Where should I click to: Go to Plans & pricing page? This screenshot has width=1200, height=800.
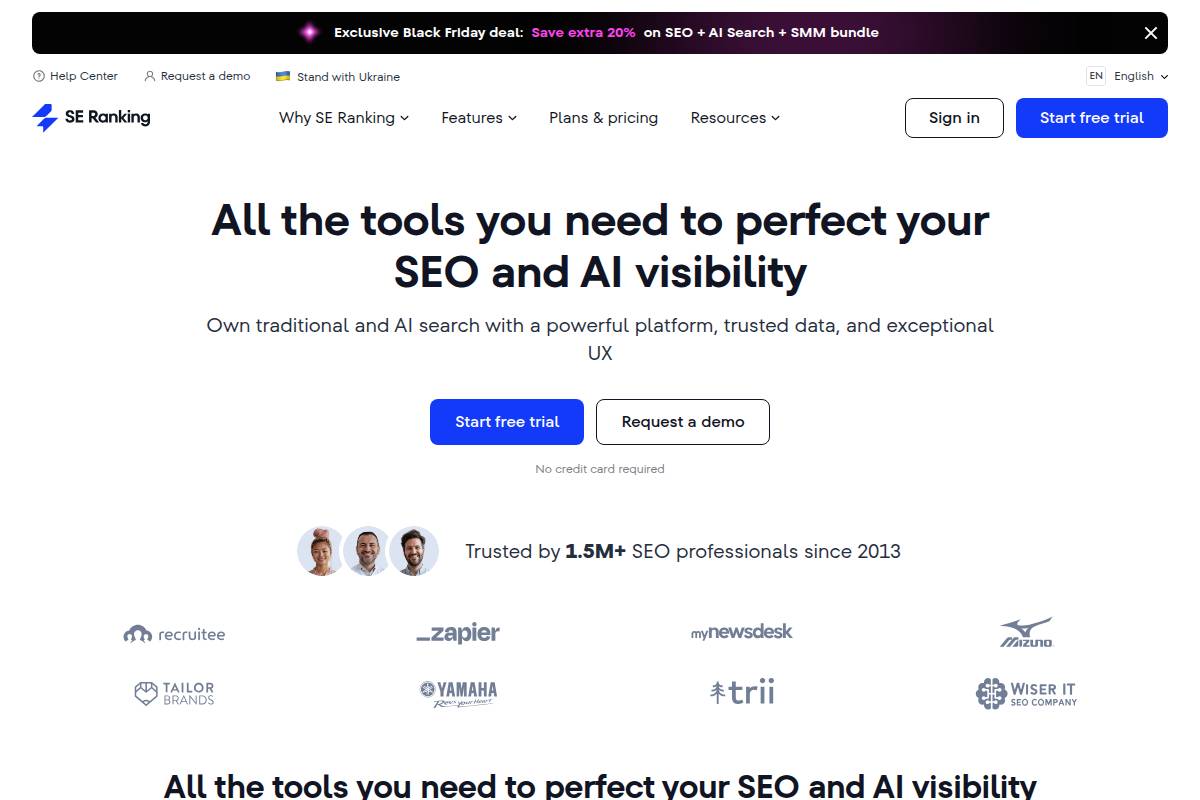603,118
